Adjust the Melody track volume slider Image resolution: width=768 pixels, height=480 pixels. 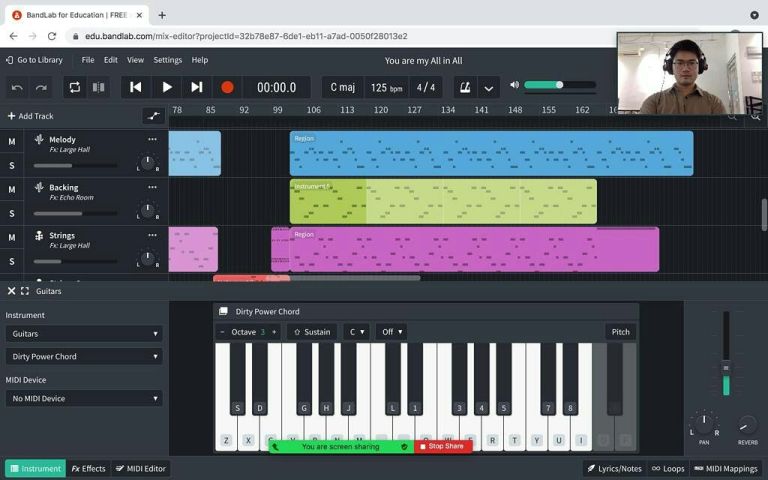(75, 166)
